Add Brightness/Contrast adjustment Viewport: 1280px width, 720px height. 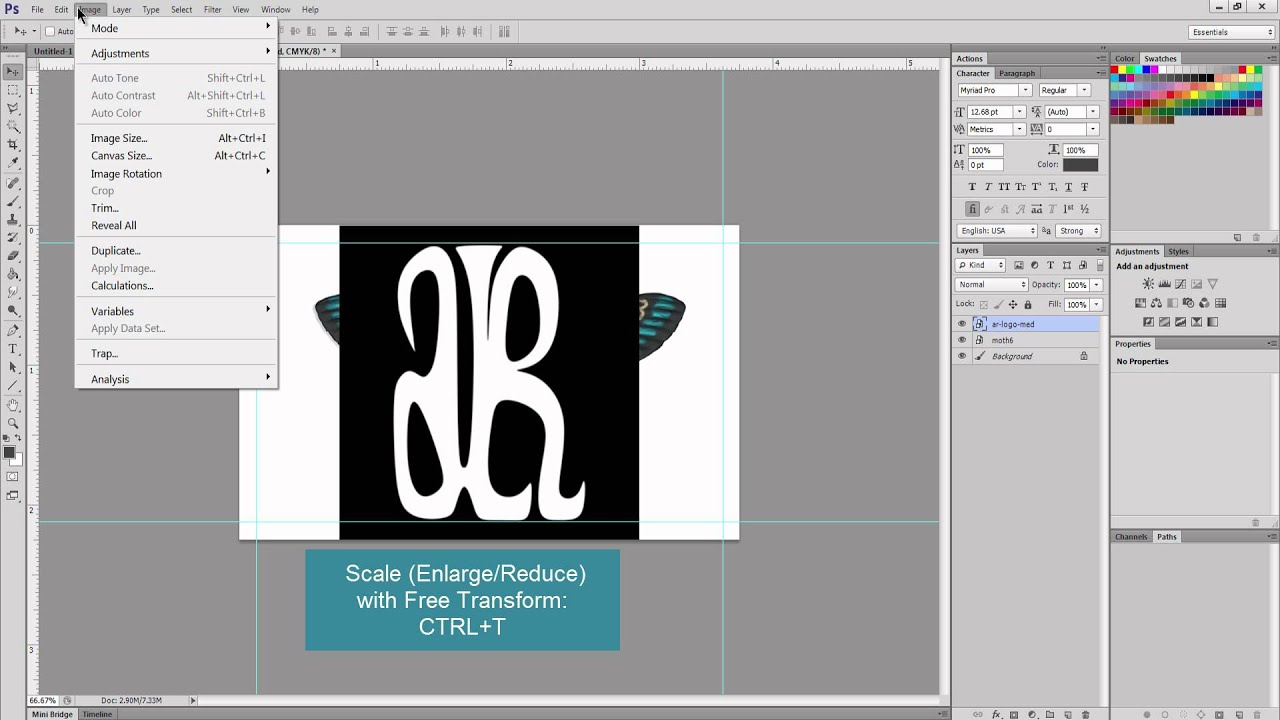1148,284
